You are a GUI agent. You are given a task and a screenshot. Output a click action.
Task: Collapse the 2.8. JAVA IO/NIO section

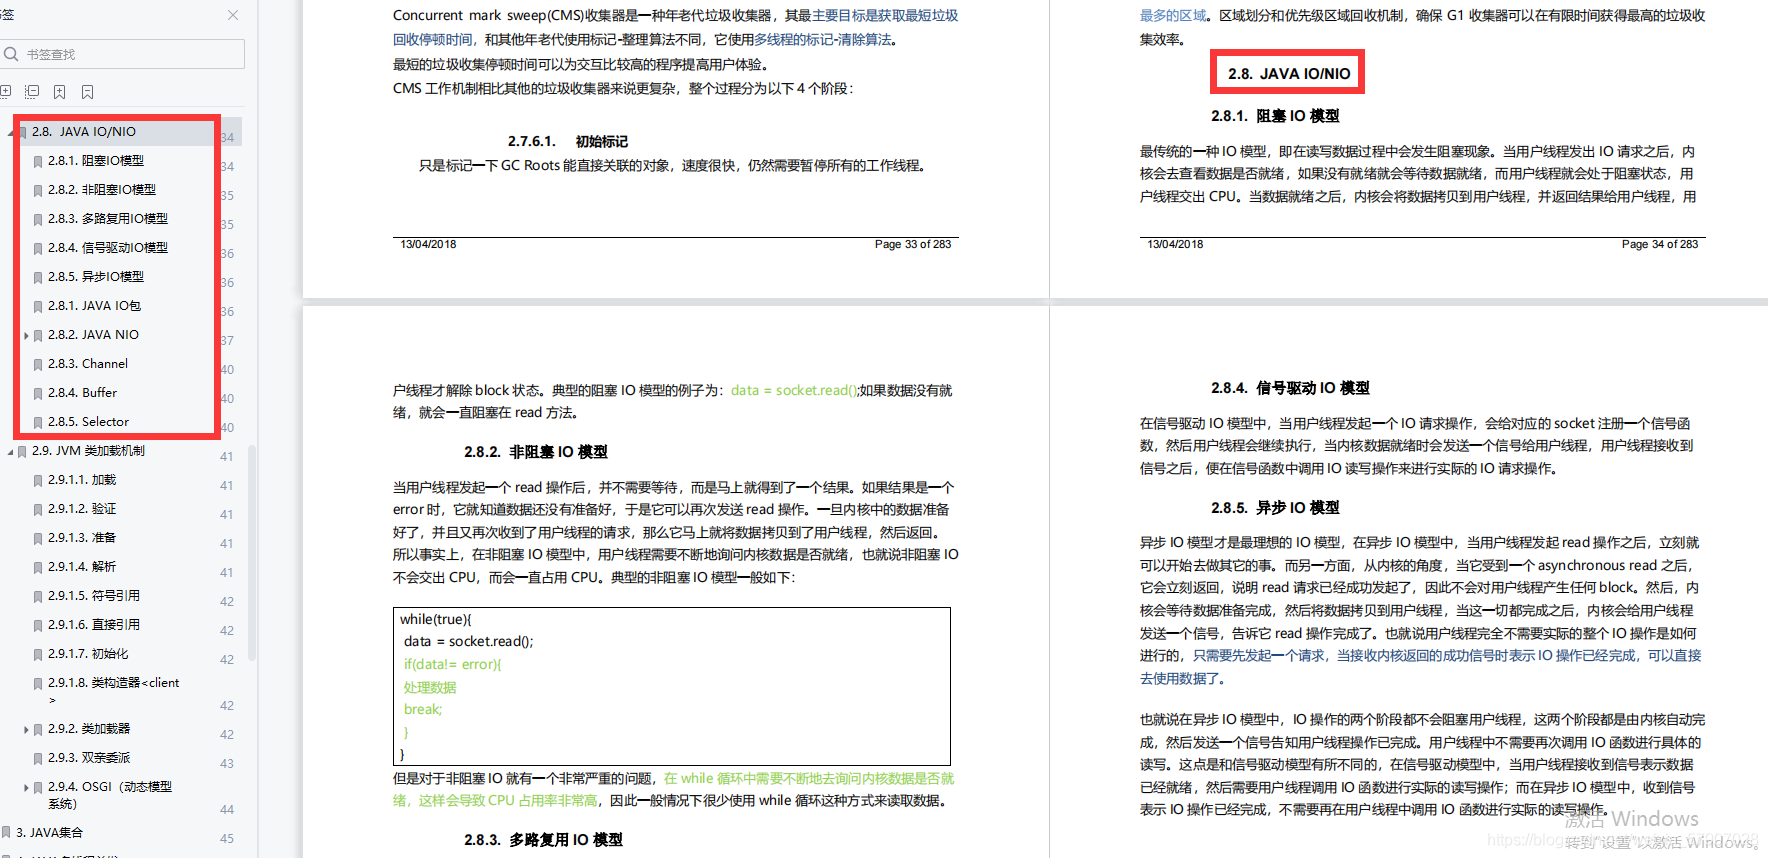coord(10,132)
